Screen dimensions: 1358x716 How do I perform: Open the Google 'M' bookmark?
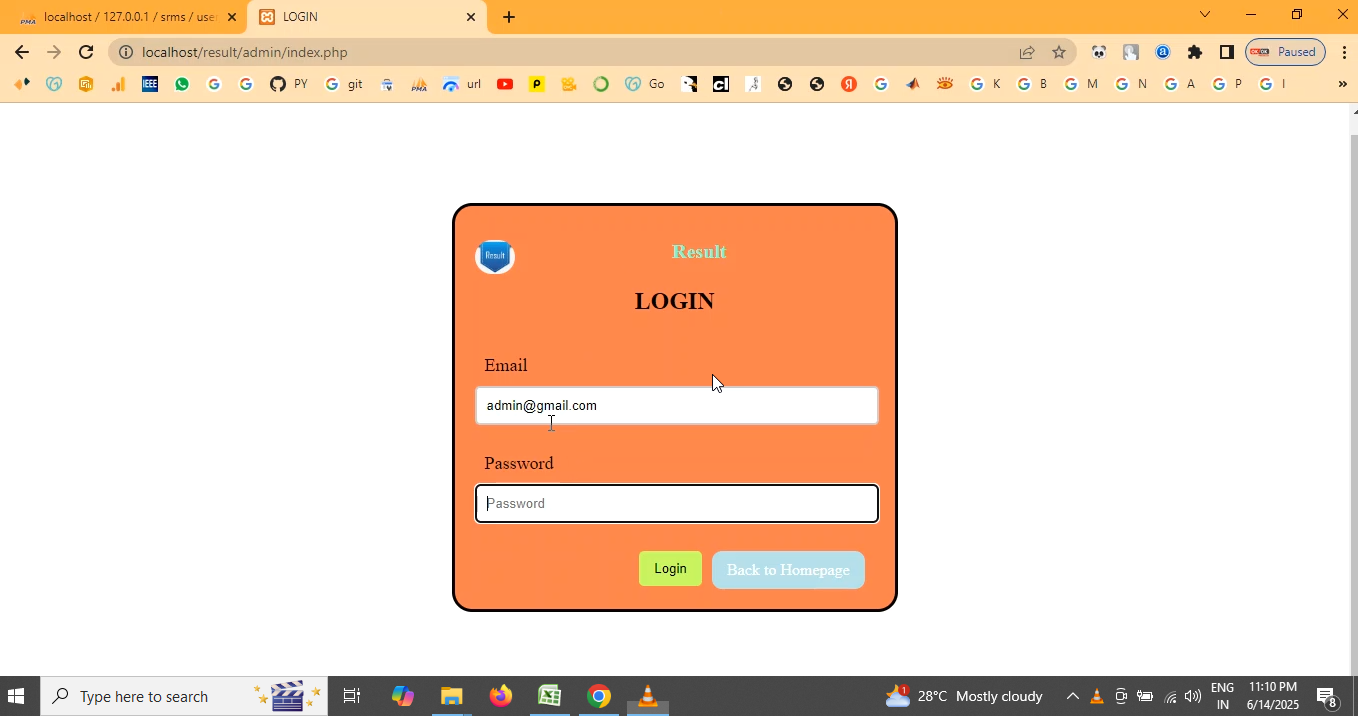point(1081,84)
